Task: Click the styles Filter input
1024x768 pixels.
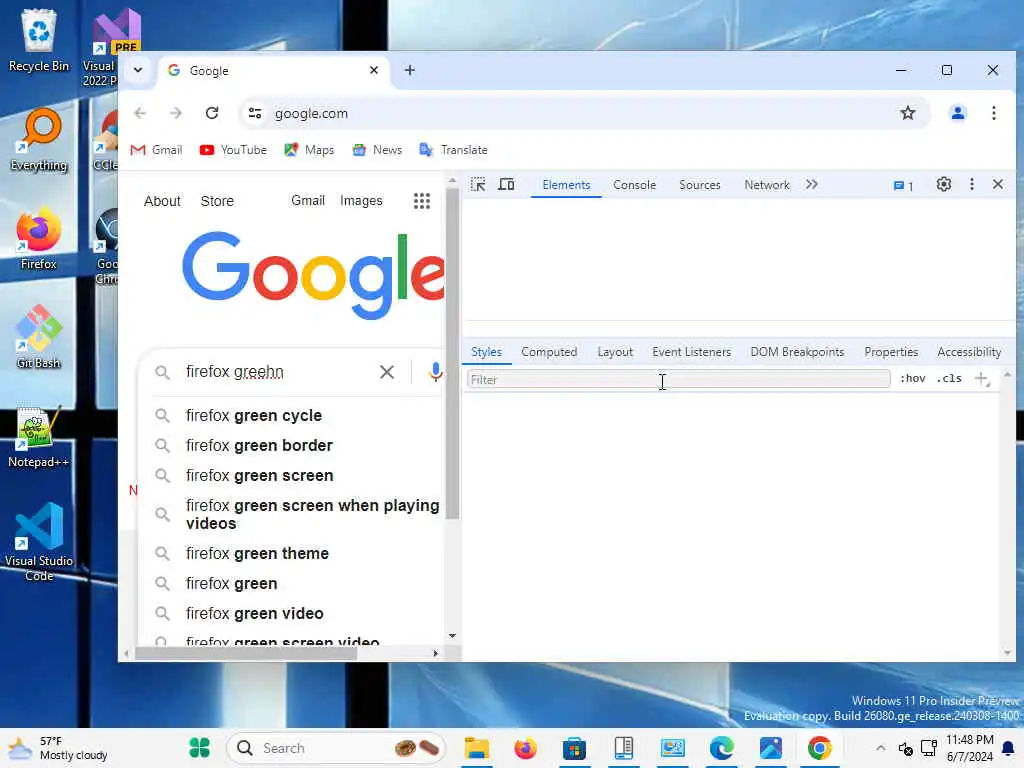Action: tap(679, 379)
